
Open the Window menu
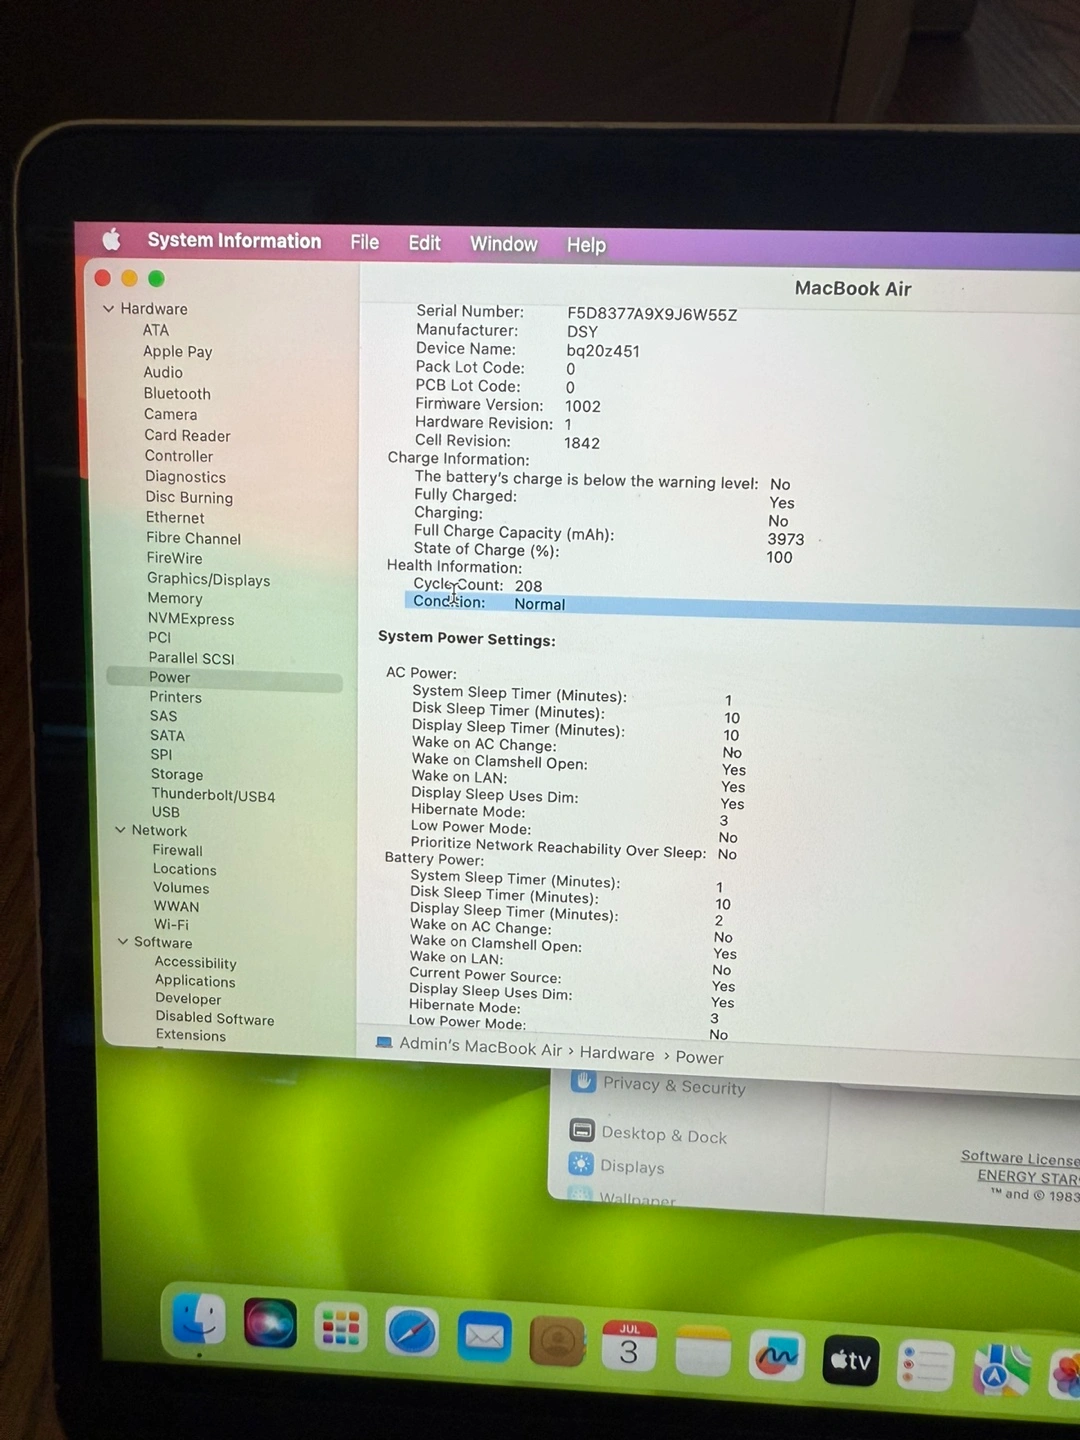(x=504, y=244)
